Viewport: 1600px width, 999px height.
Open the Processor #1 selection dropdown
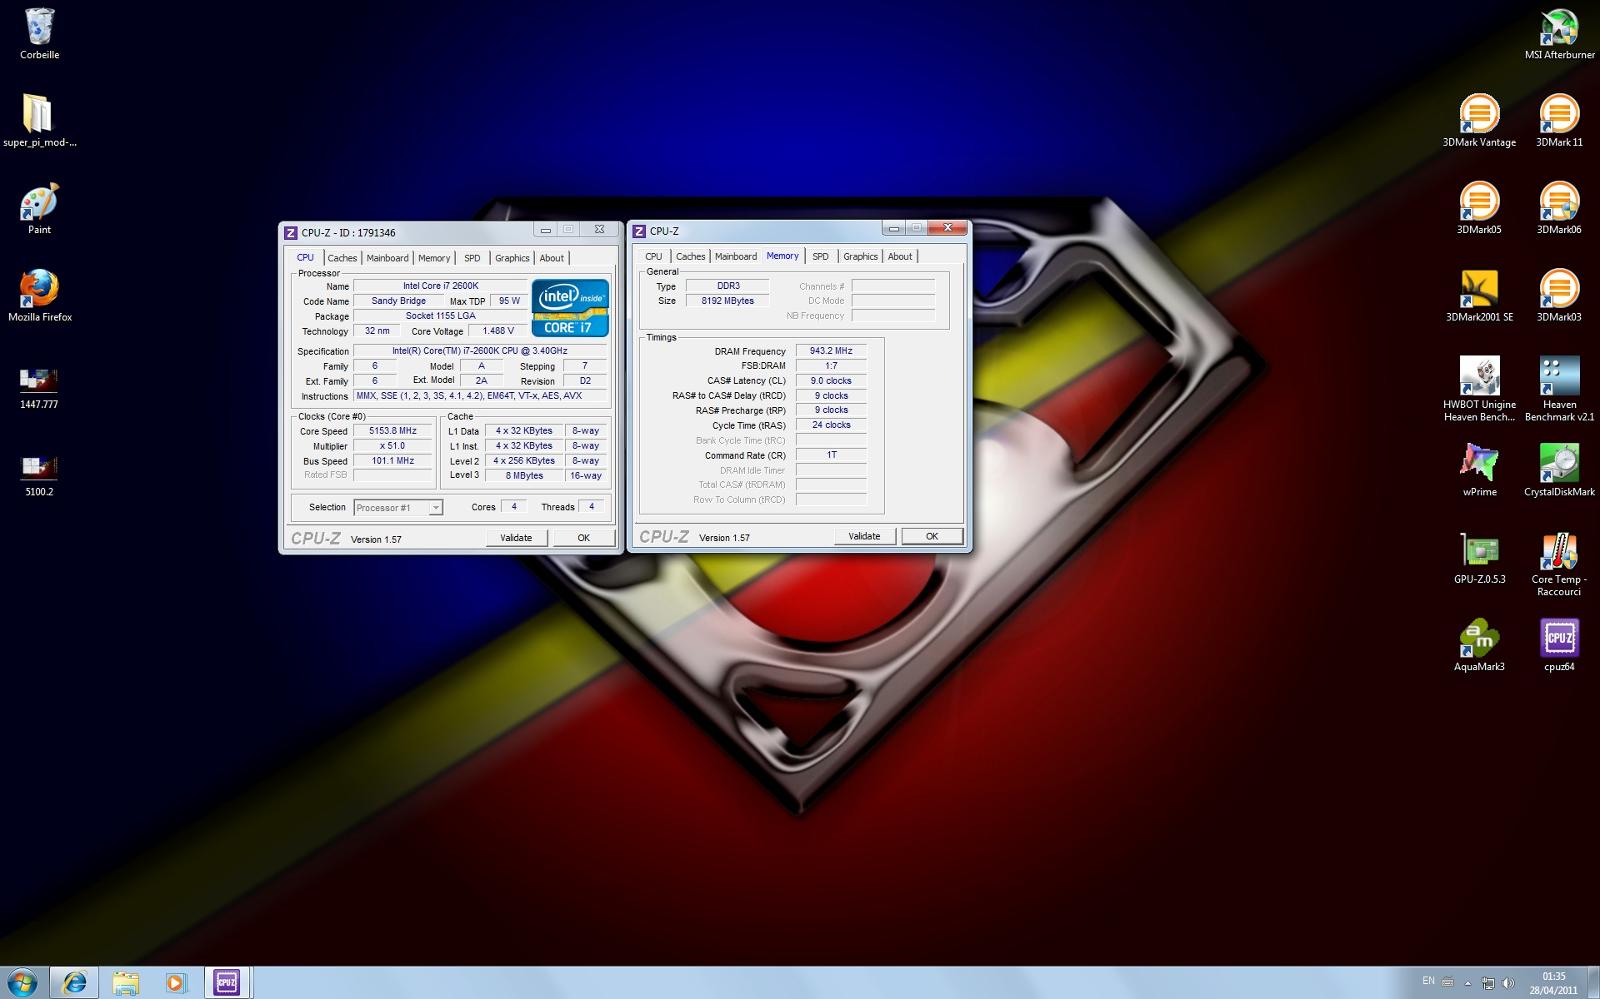click(x=398, y=507)
